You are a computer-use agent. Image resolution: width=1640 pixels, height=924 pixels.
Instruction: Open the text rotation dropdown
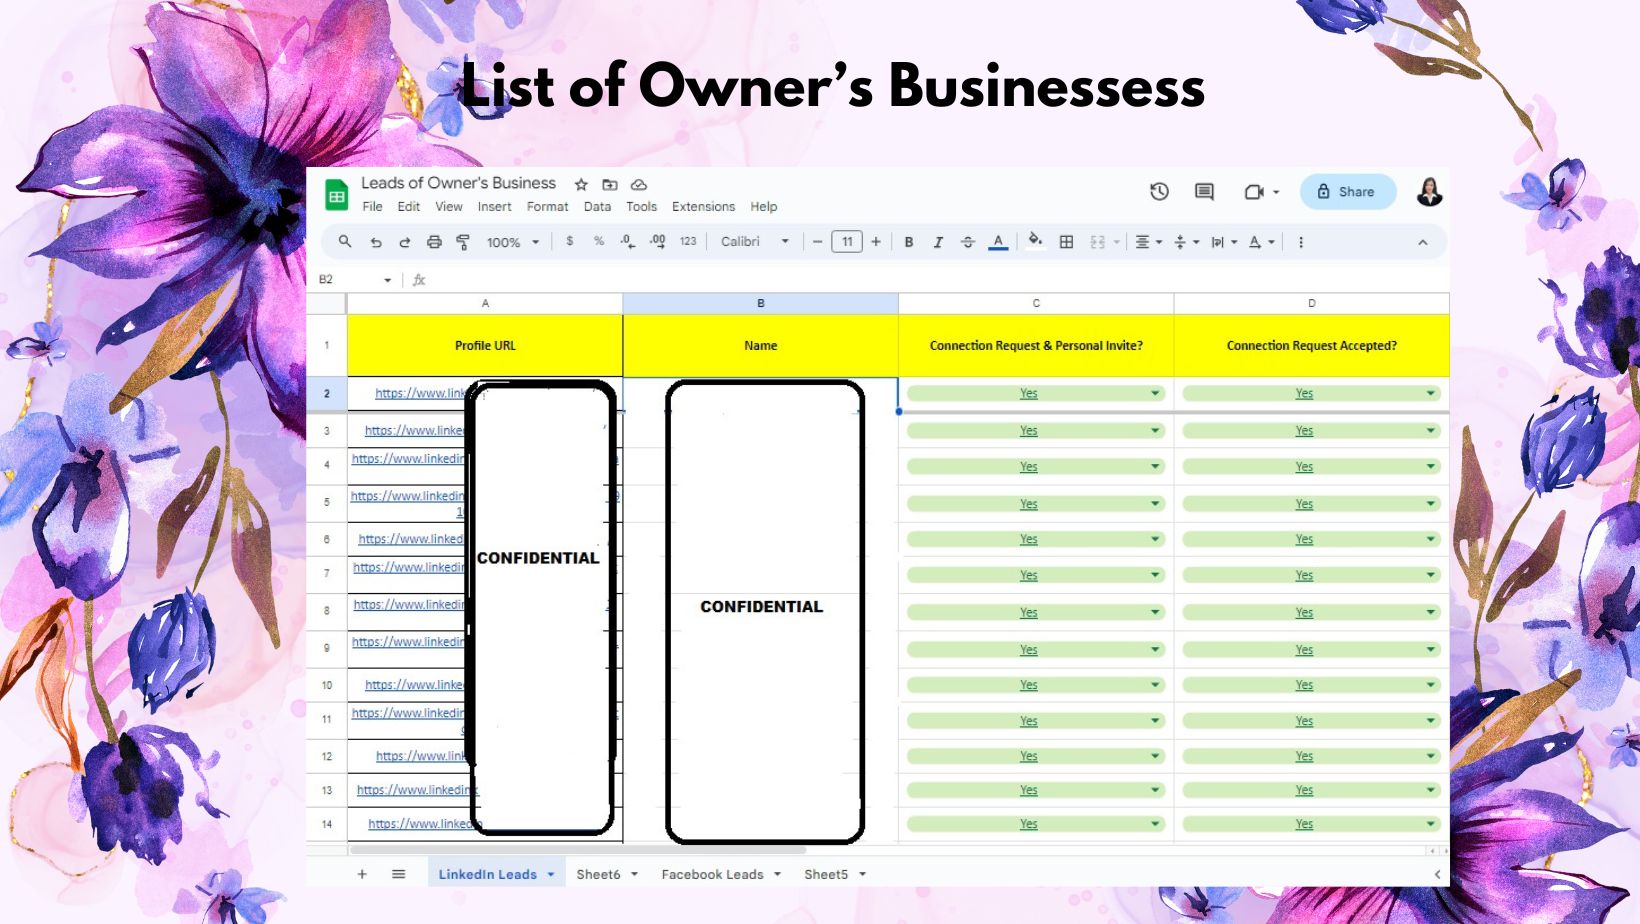pyautogui.click(x=1262, y=242)
